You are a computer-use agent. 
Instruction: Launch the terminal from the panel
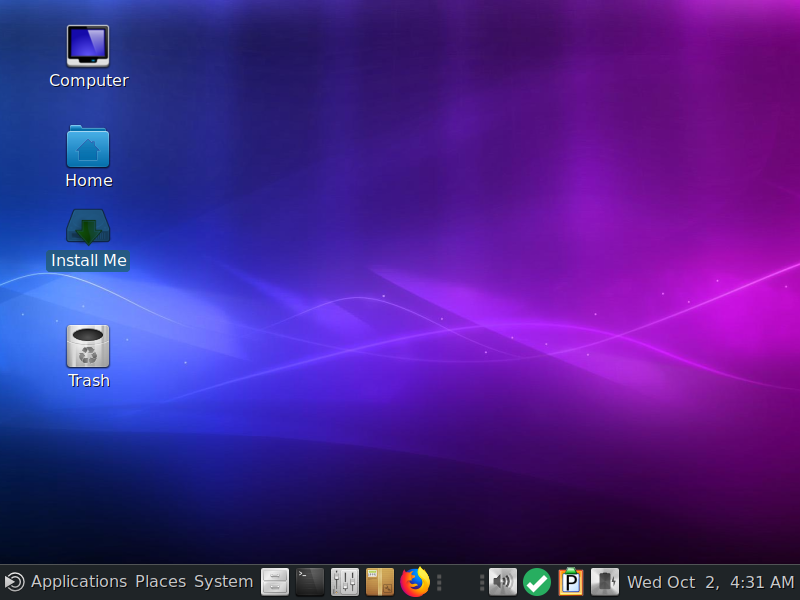(310, 582)
